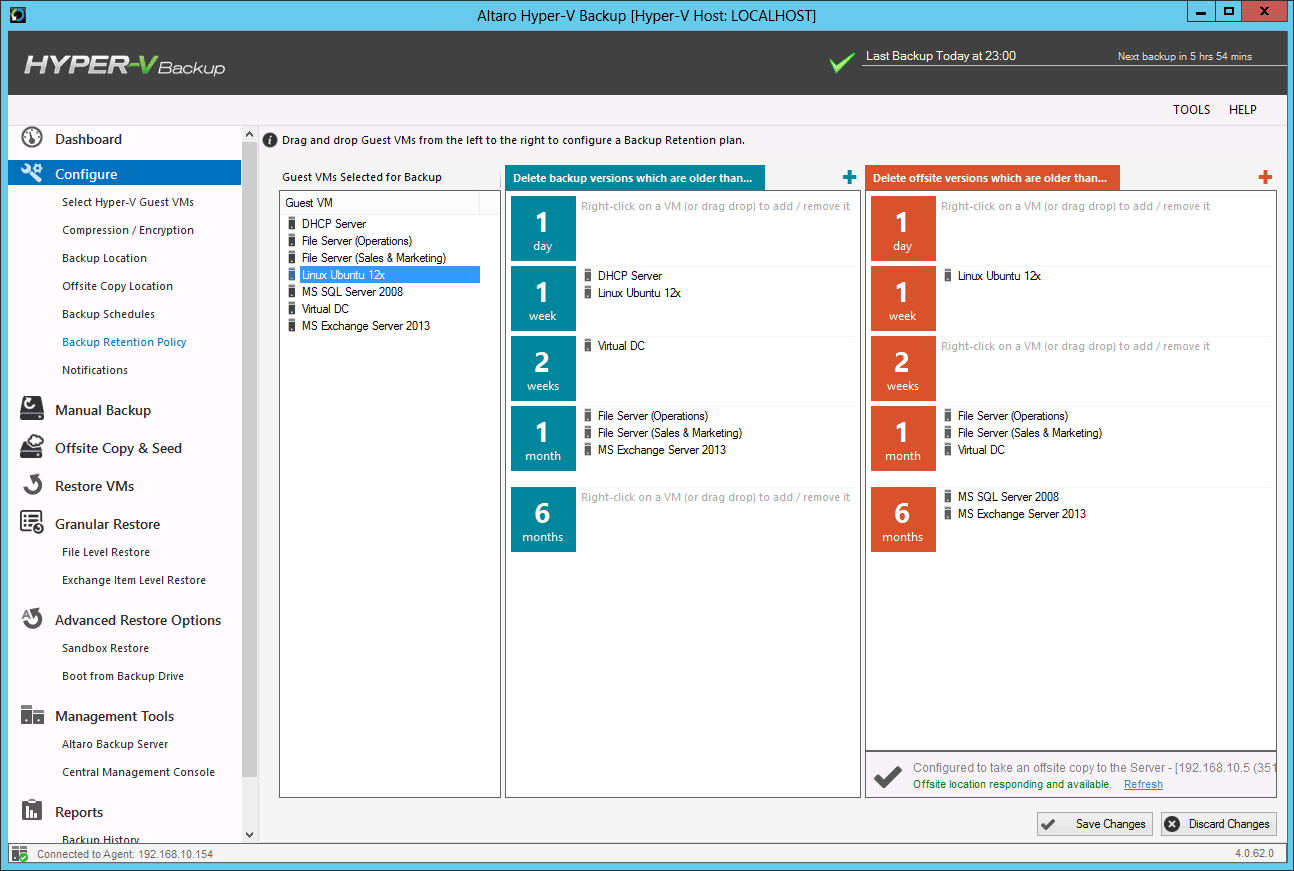
Task: Click the Manual Backup drive icon
Action: [32, 409]
